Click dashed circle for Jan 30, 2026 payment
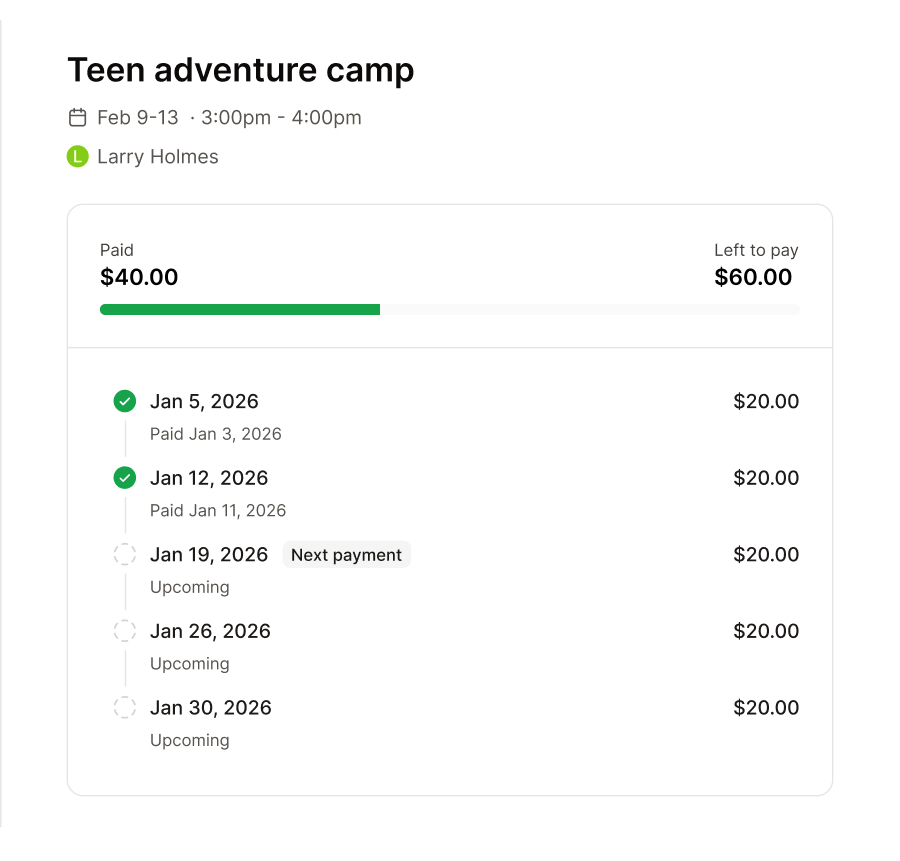 (x=125, y=707)
